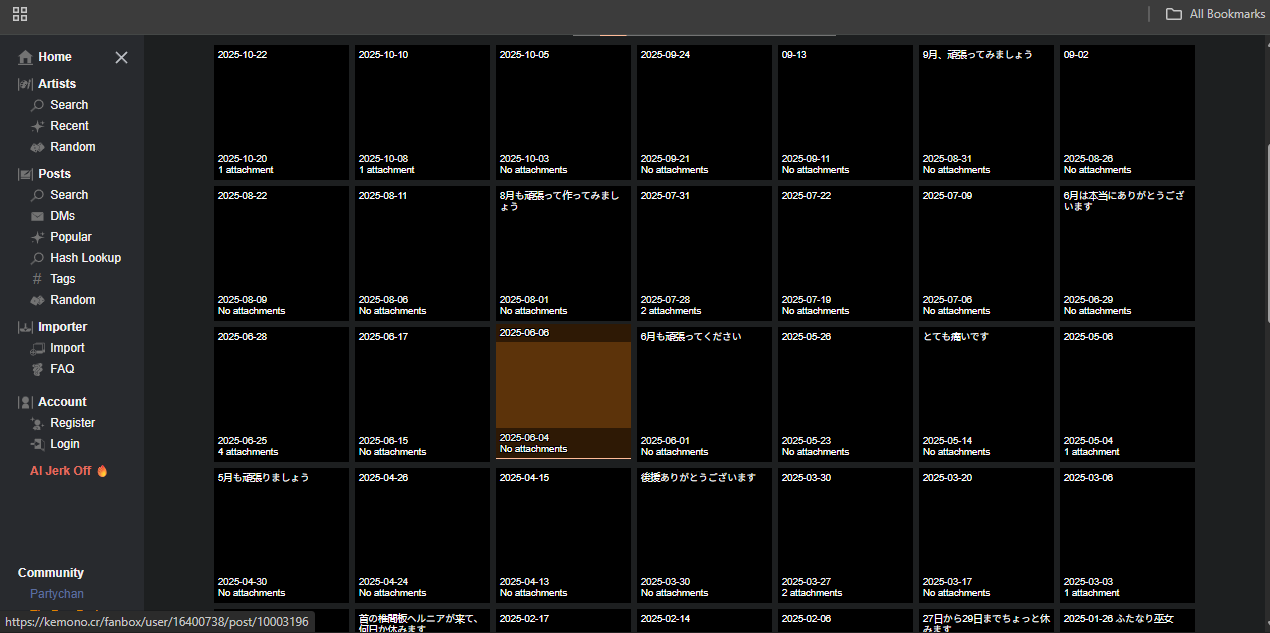Click the Posts DMs envelope icon
The width and height of the screenshot is (1270, 633).
[x=38, y=216]
